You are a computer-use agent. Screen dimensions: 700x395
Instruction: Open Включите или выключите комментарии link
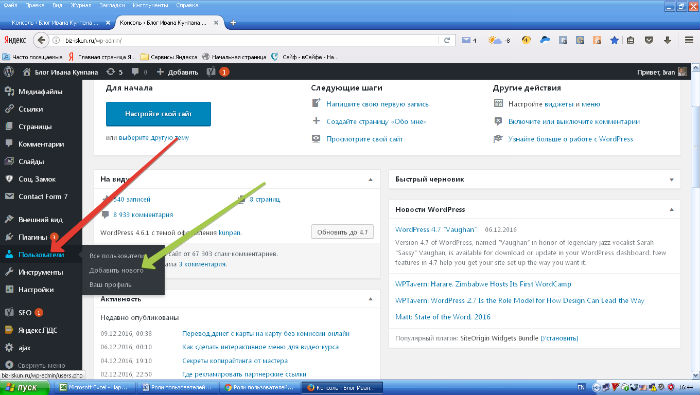tap(574, 121)
